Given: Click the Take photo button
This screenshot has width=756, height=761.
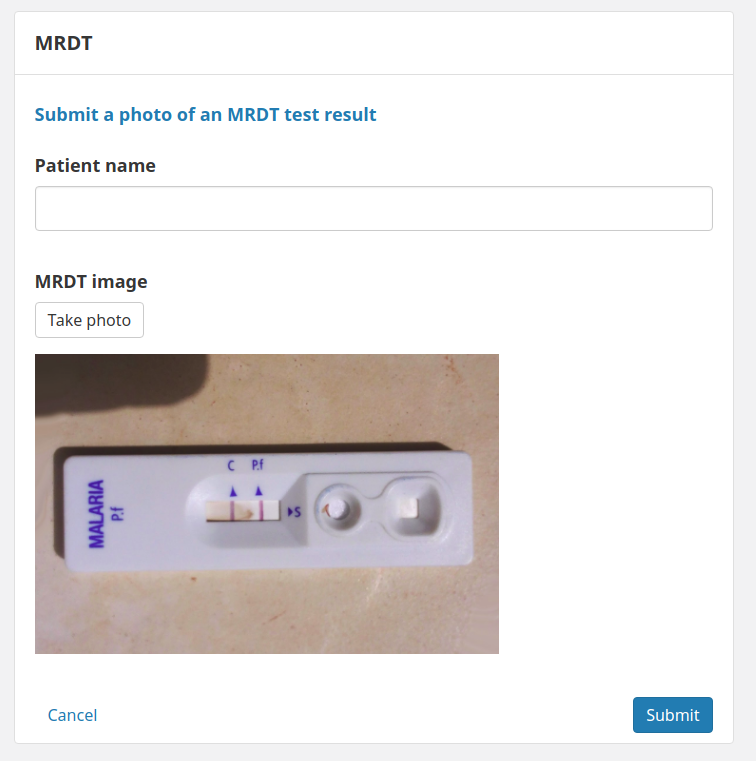Looking at the screenshot, I should click(89, 320).
